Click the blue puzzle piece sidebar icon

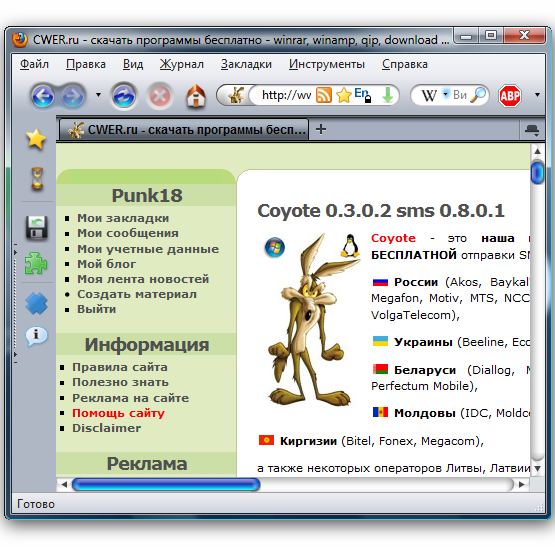36,304
